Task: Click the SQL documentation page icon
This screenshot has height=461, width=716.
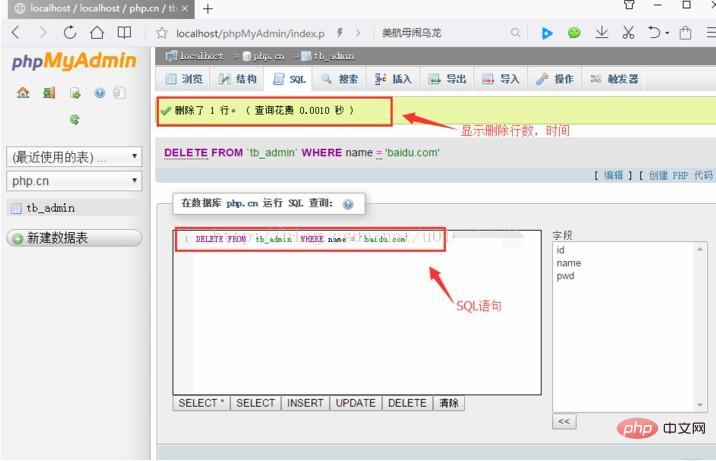Action: pos(119,93)
